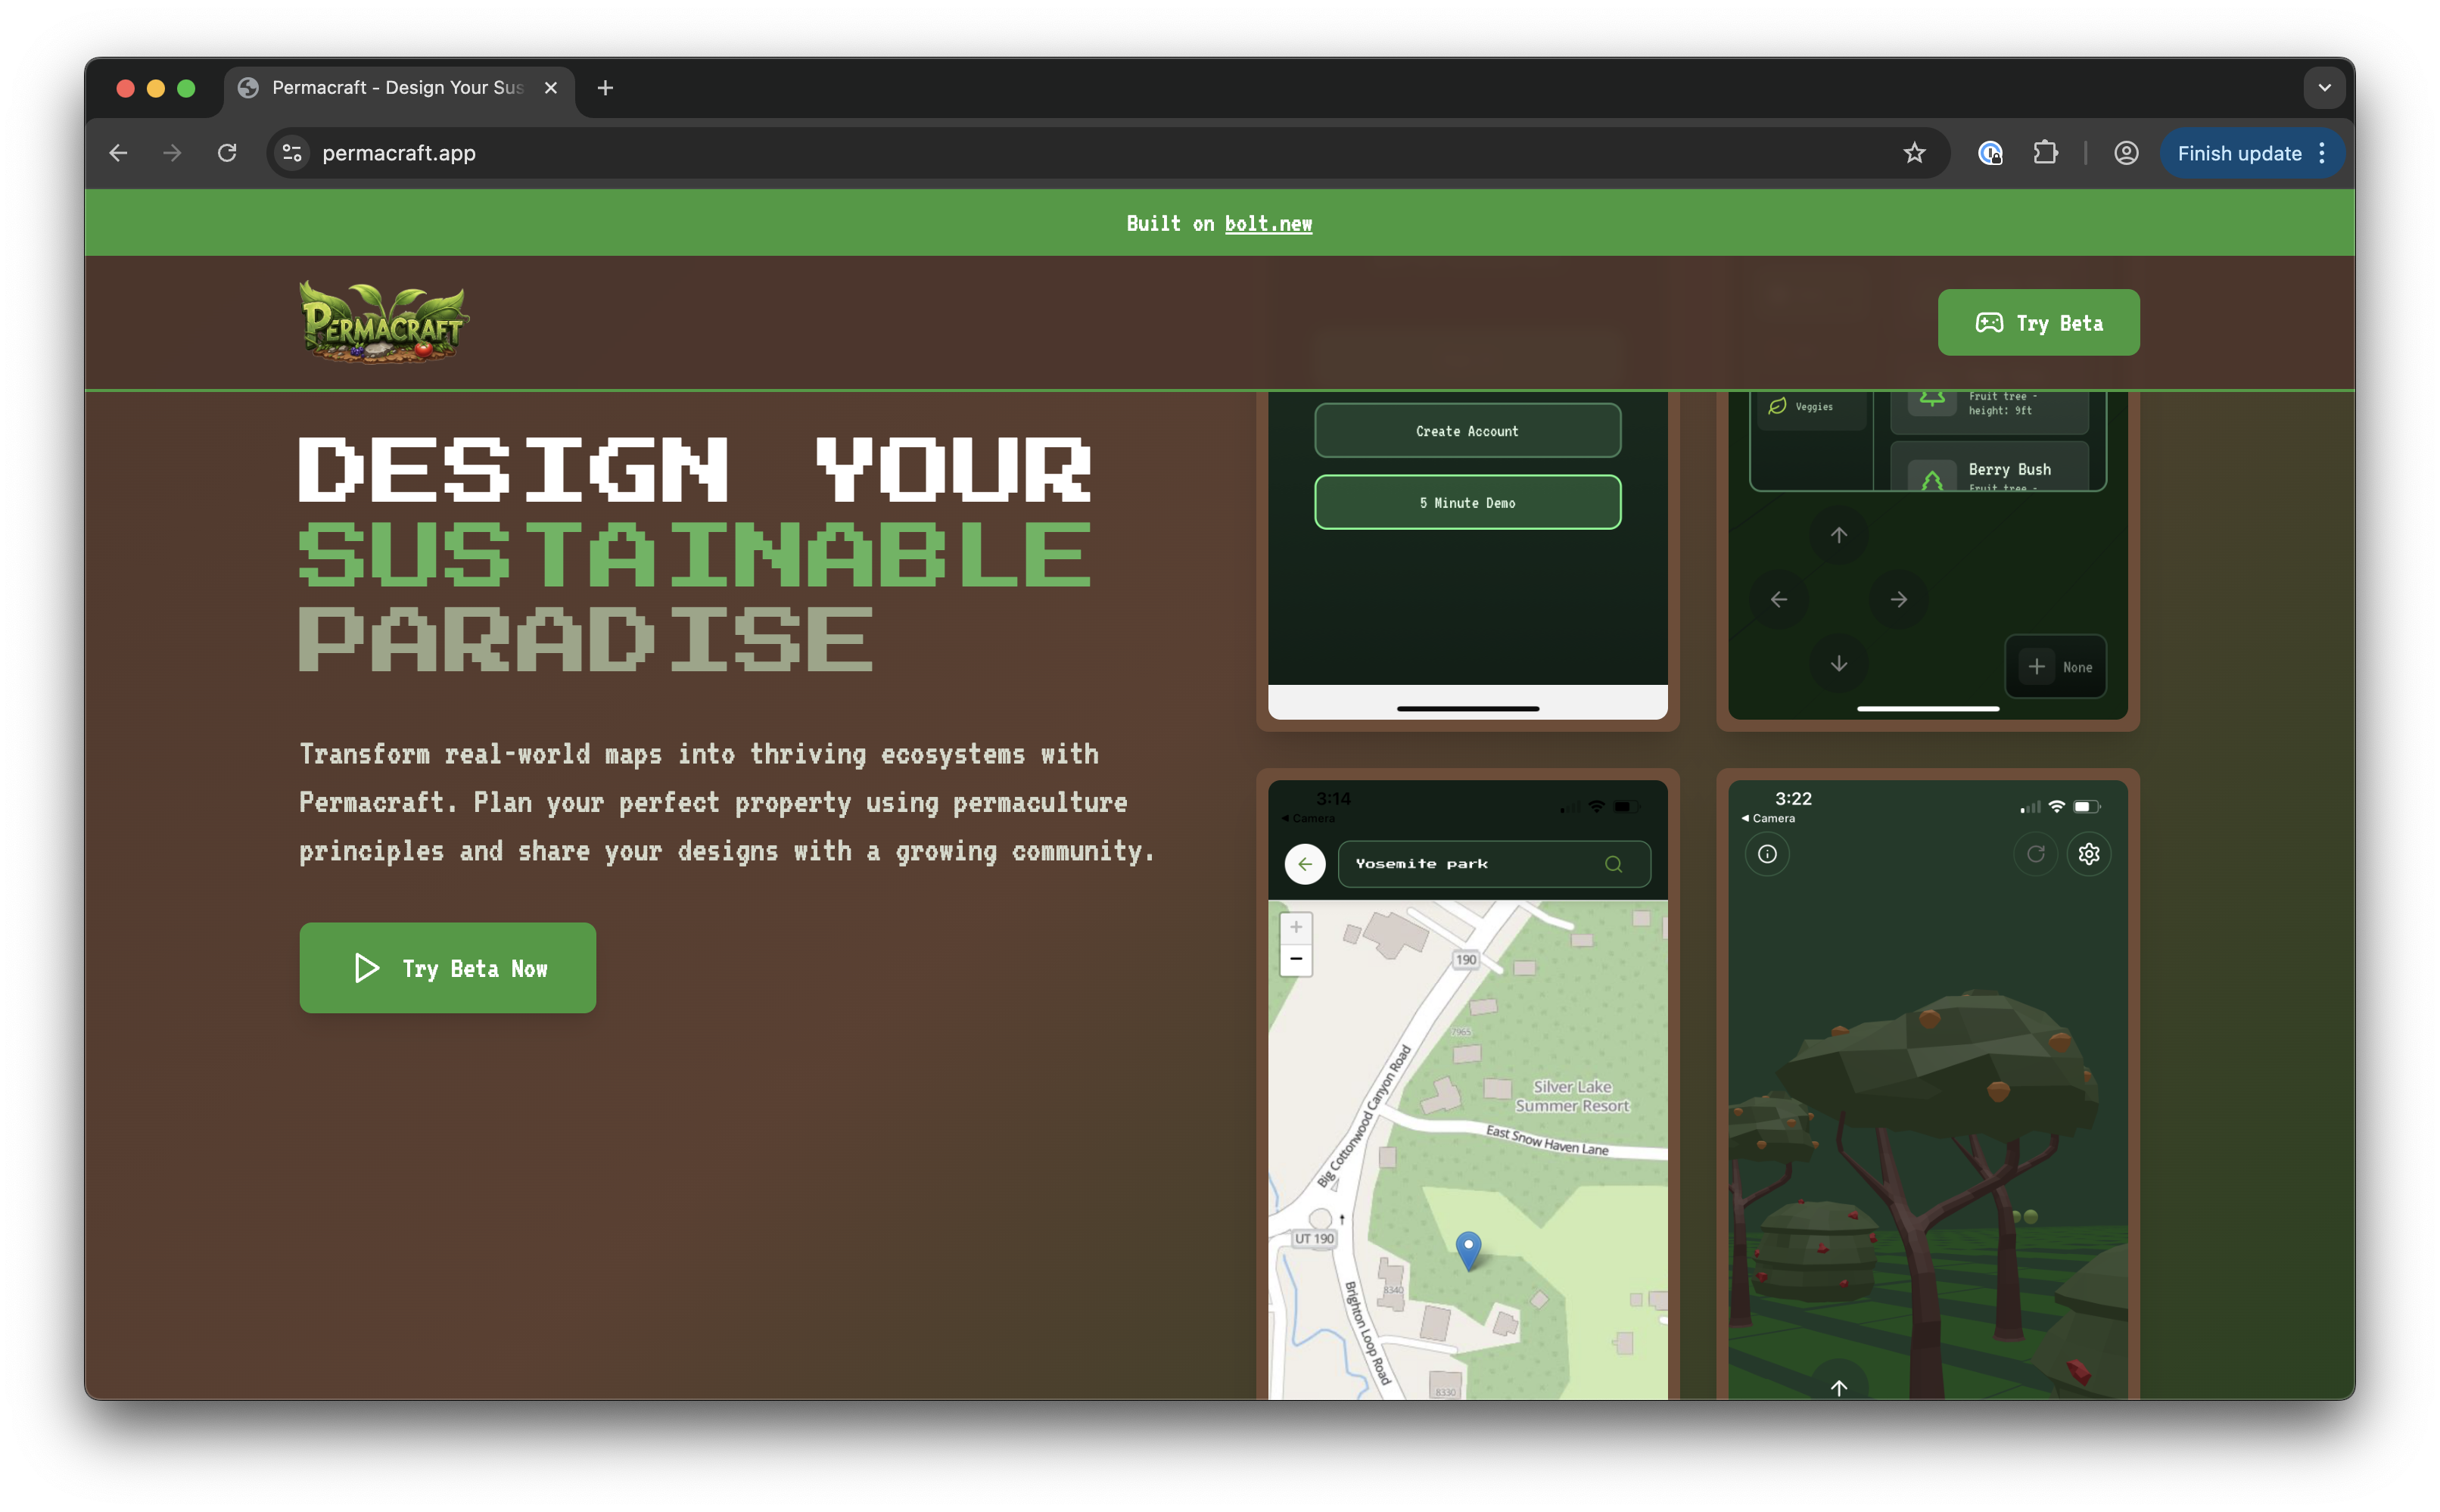Screen dimensions: 2440x1512
Task: Click the settings gear in the 3D tree screenshot
Action: point(2088,854)
